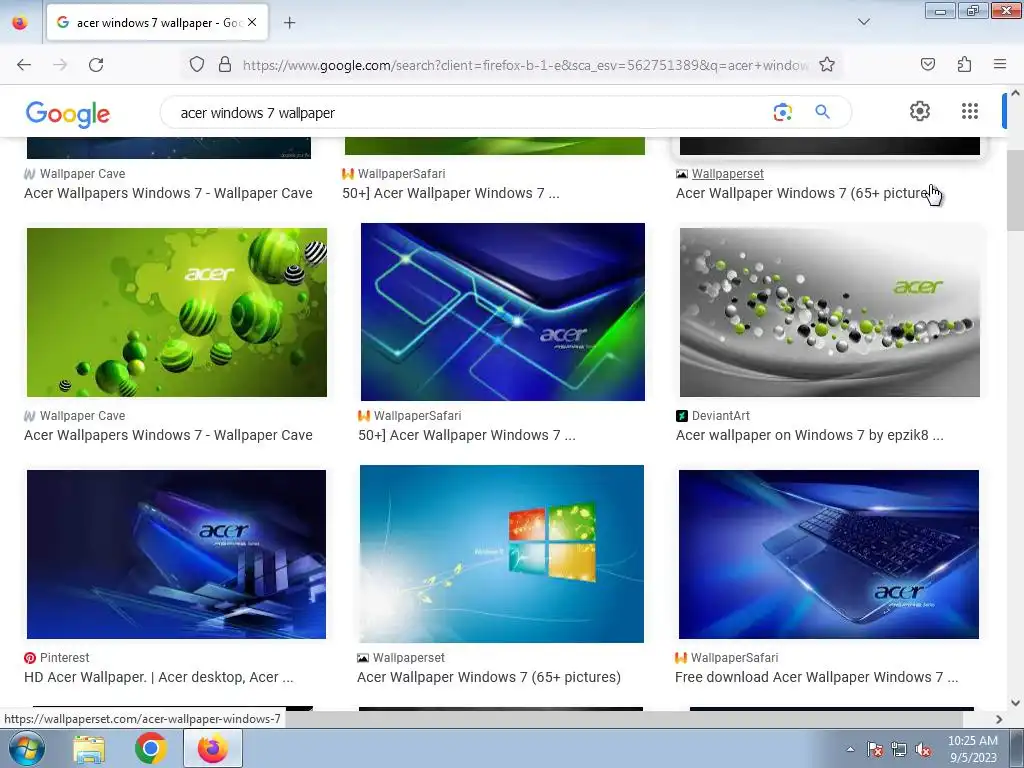This screenshot has height=768, width=1024.
Task: Open 'Acer wallpaper on Windows 7 by epzik8' link
Action: coord(810,435)
